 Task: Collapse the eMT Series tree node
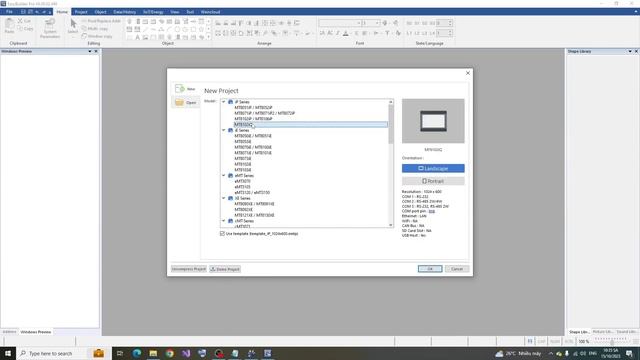224,176
